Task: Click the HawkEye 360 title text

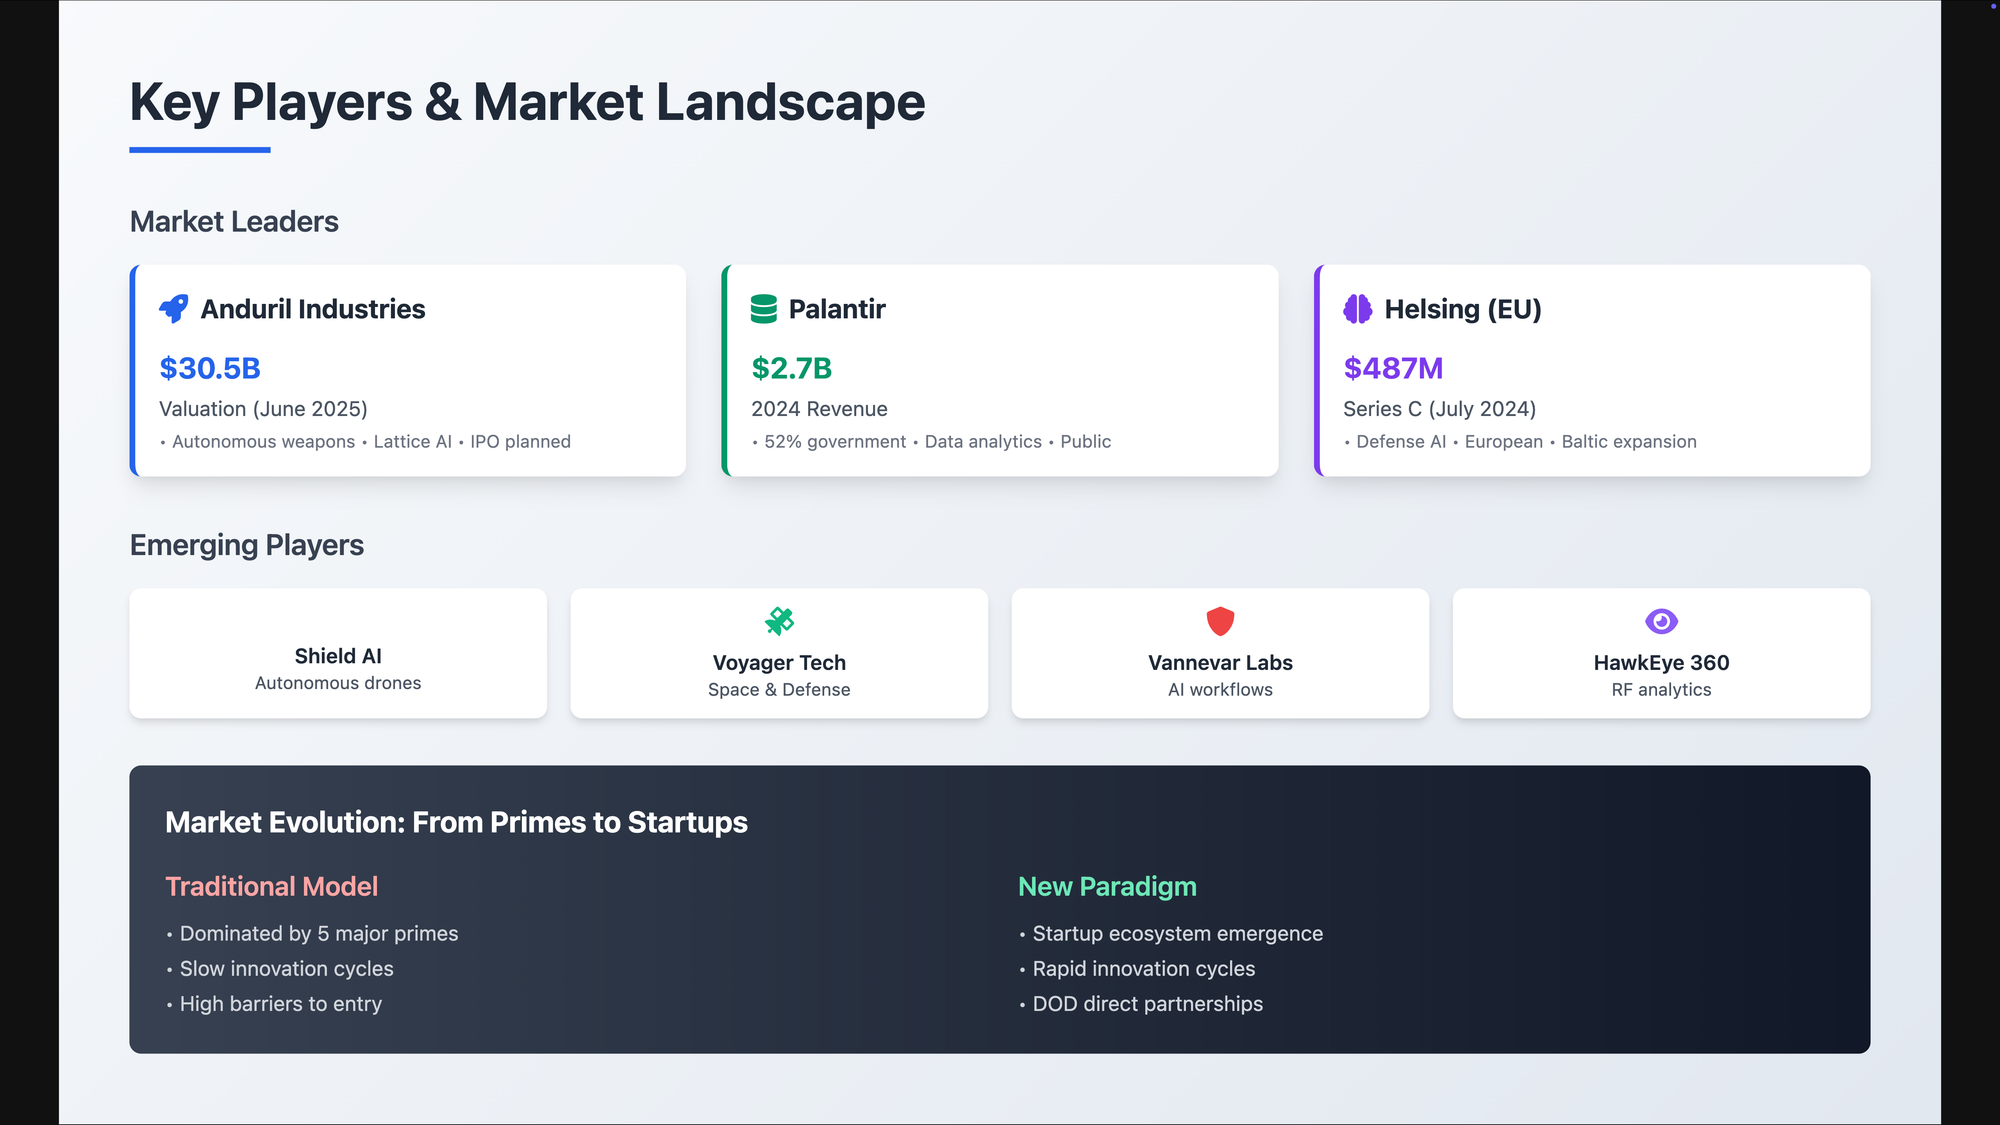Action: click(1661, 662)
